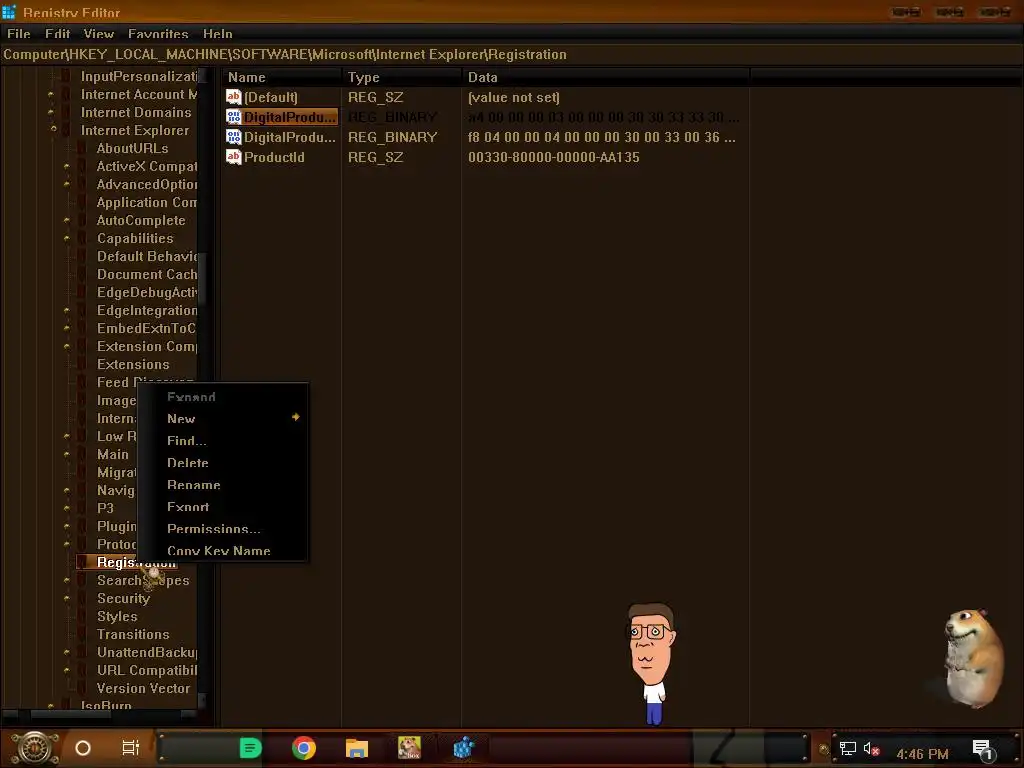Open the Favorites menu
The image size is (1024, 768).
(158, 34)
